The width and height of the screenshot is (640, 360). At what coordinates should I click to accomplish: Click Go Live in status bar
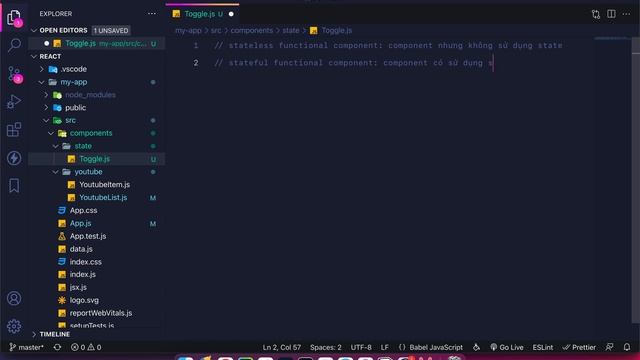(507, 347)
